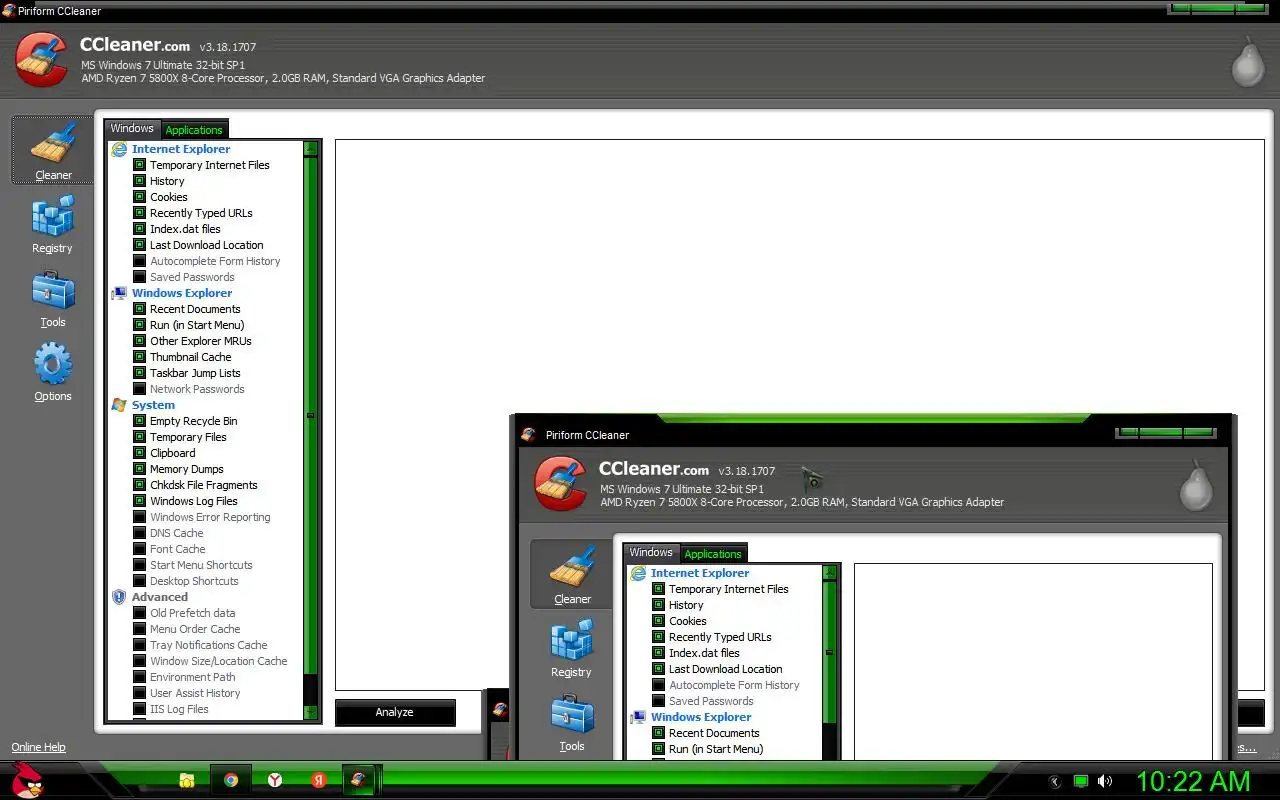Enable Old Prefetch data checkbox
This screenshot has height=800, width=1280.
[x=140, y=613]
